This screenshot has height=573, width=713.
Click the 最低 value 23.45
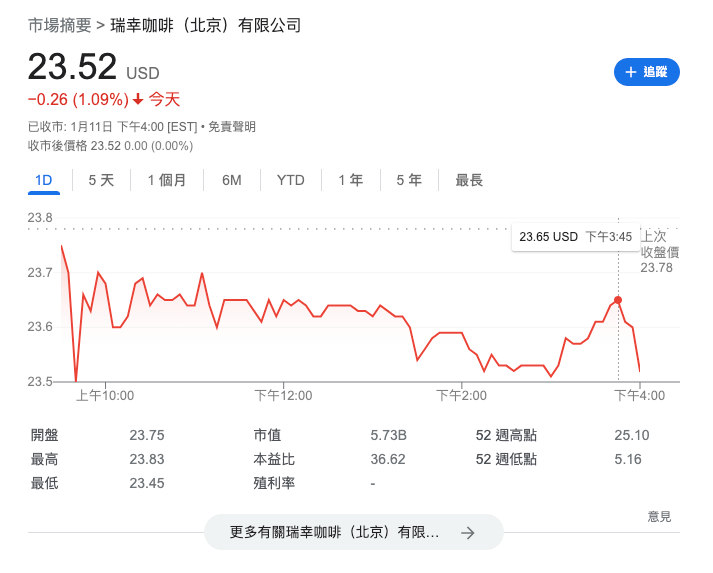[x=147, y=483]
